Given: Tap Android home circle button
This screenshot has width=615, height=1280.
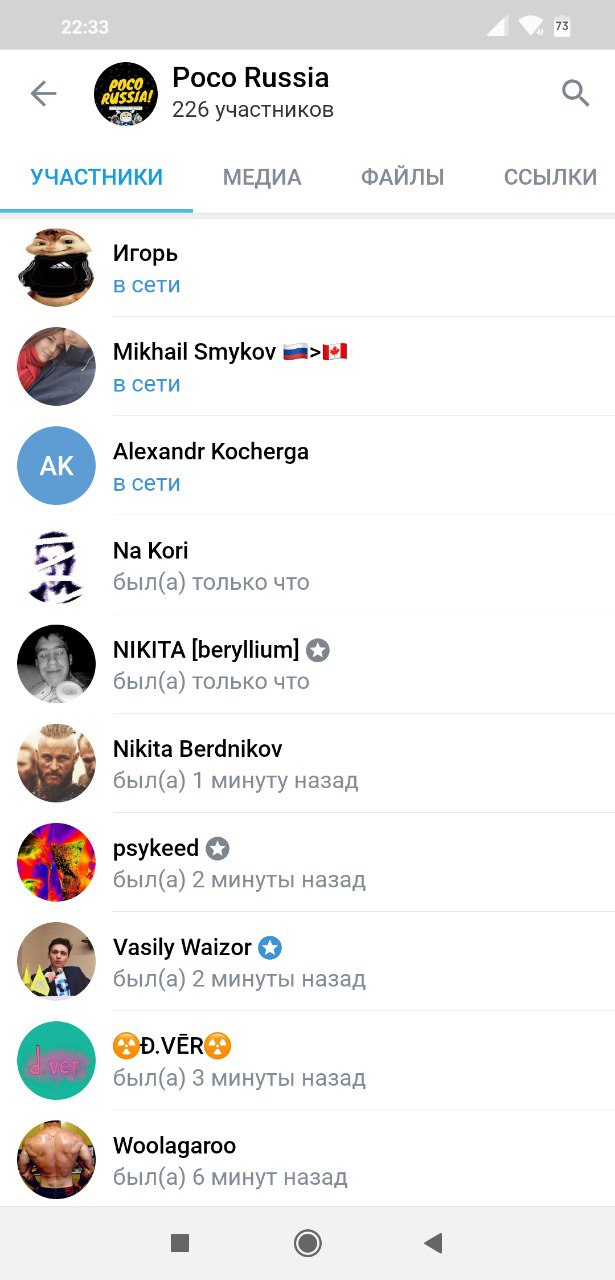Looking at the screenshot, I should 307,1243.
